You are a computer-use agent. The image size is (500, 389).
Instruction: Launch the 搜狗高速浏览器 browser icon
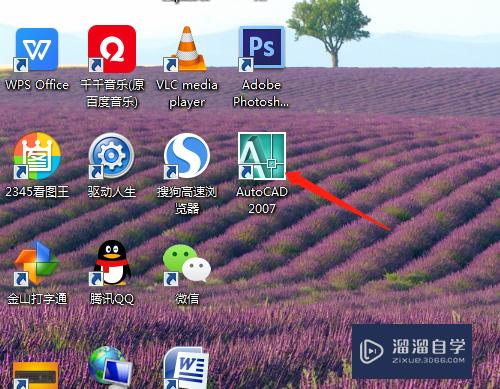click(187, 156)
